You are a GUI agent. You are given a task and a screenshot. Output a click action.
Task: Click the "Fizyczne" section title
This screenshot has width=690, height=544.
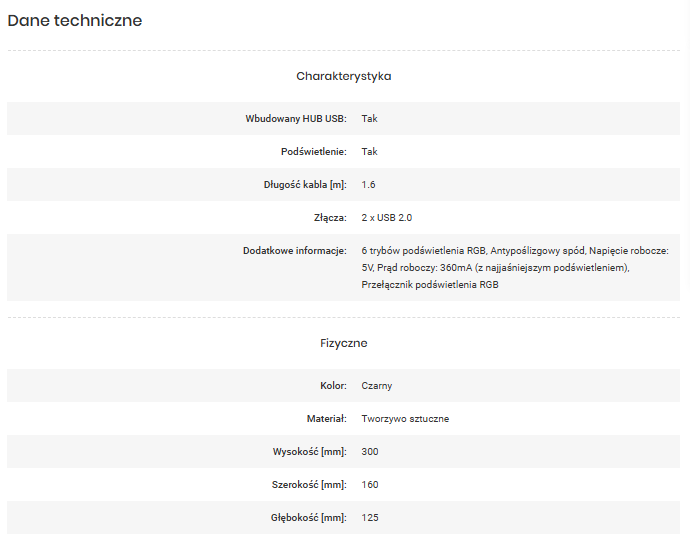pos(343,343)
